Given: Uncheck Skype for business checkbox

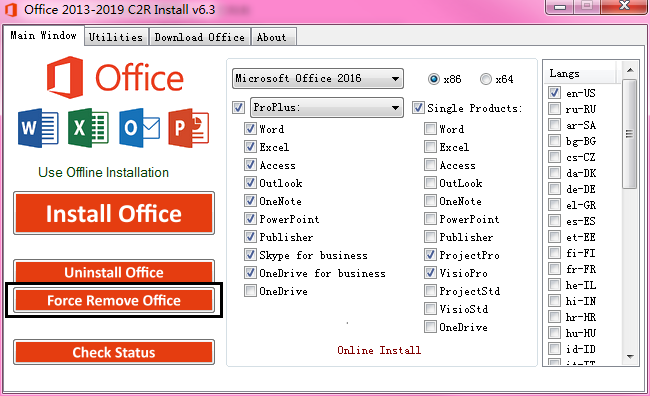Looking at the screenshot, I should tap(250, 255).
